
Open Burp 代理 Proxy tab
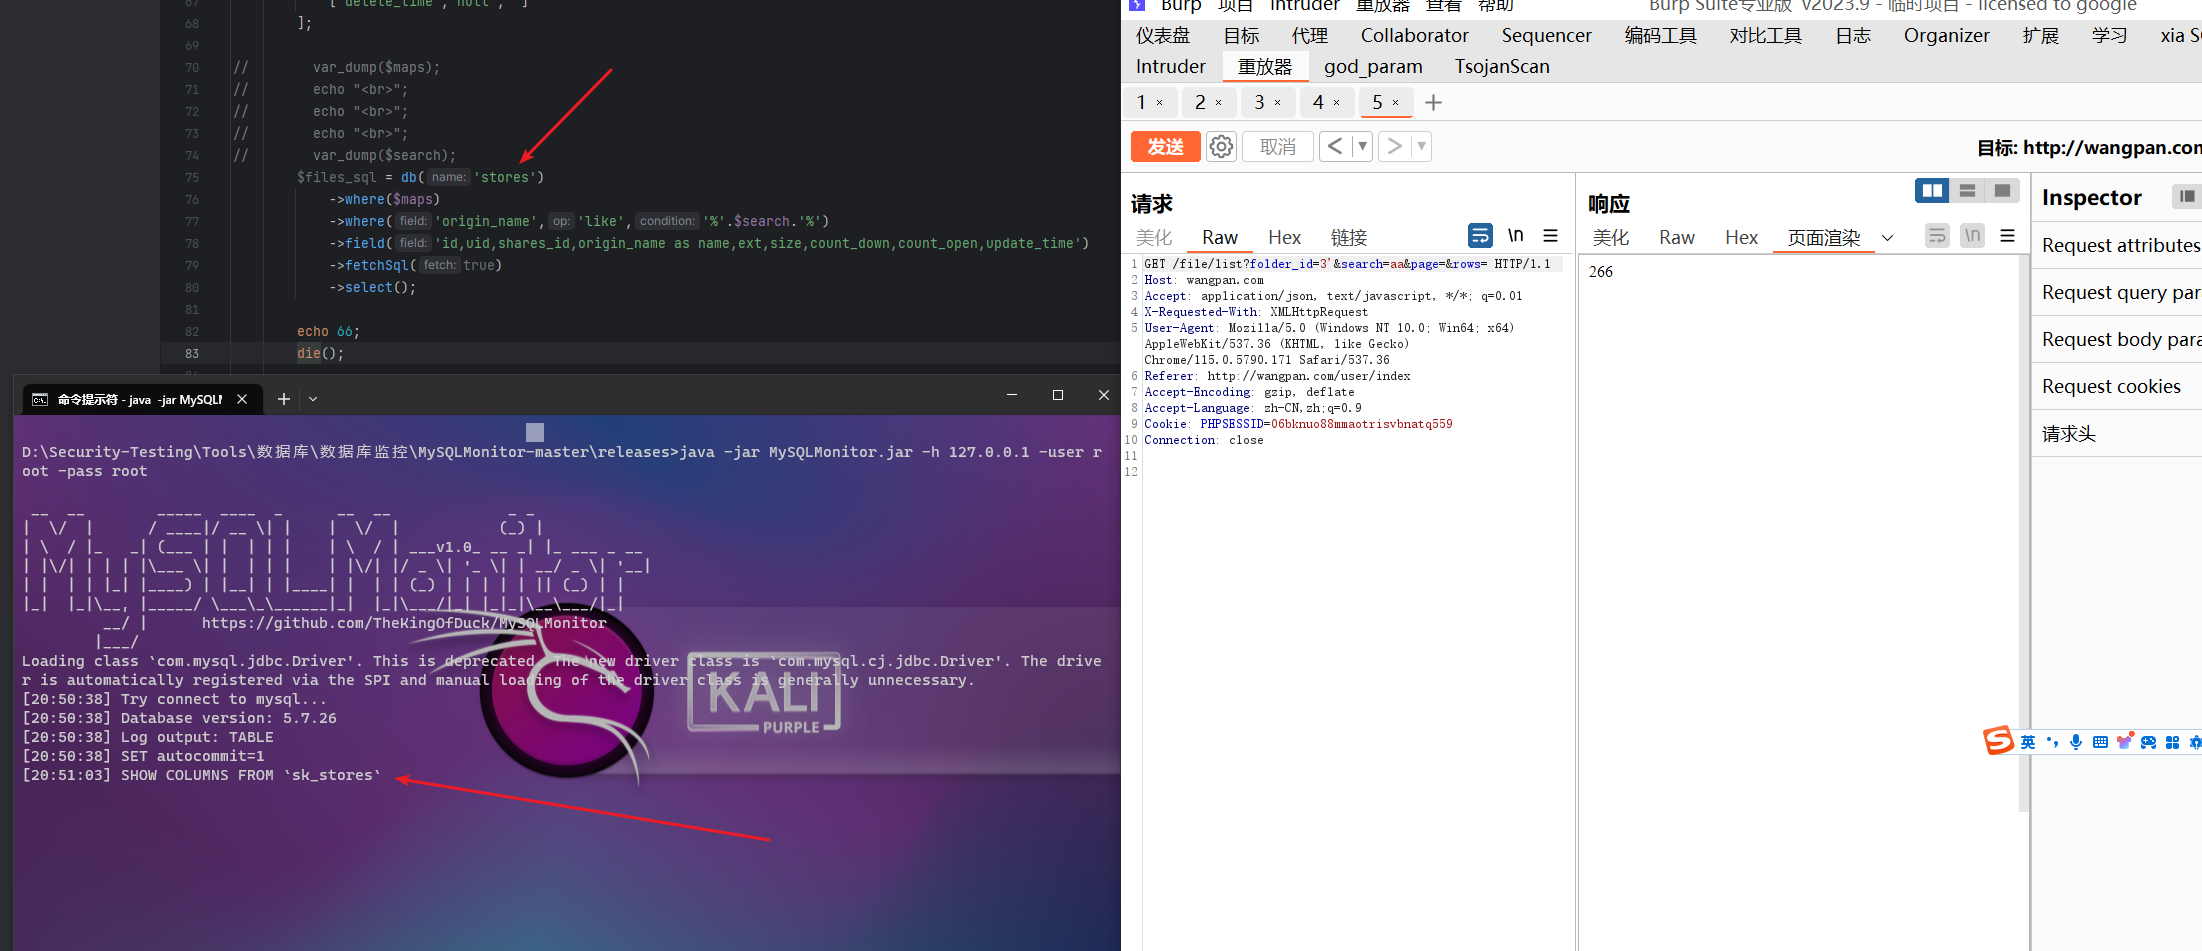tap(1309, 36)
